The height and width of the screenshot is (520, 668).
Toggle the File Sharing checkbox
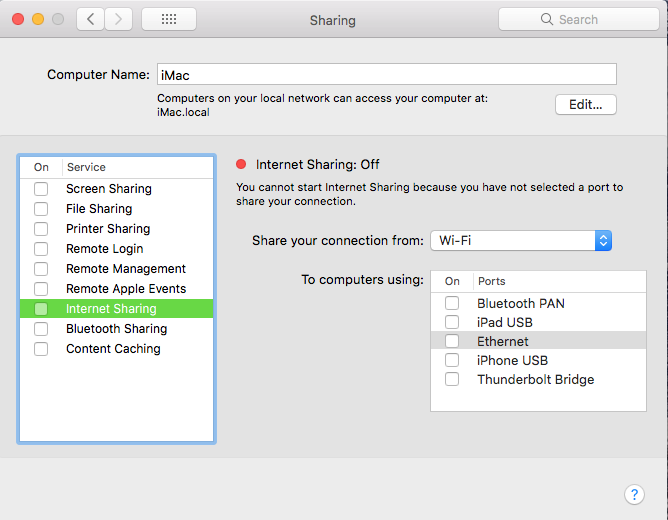[41, 209]
